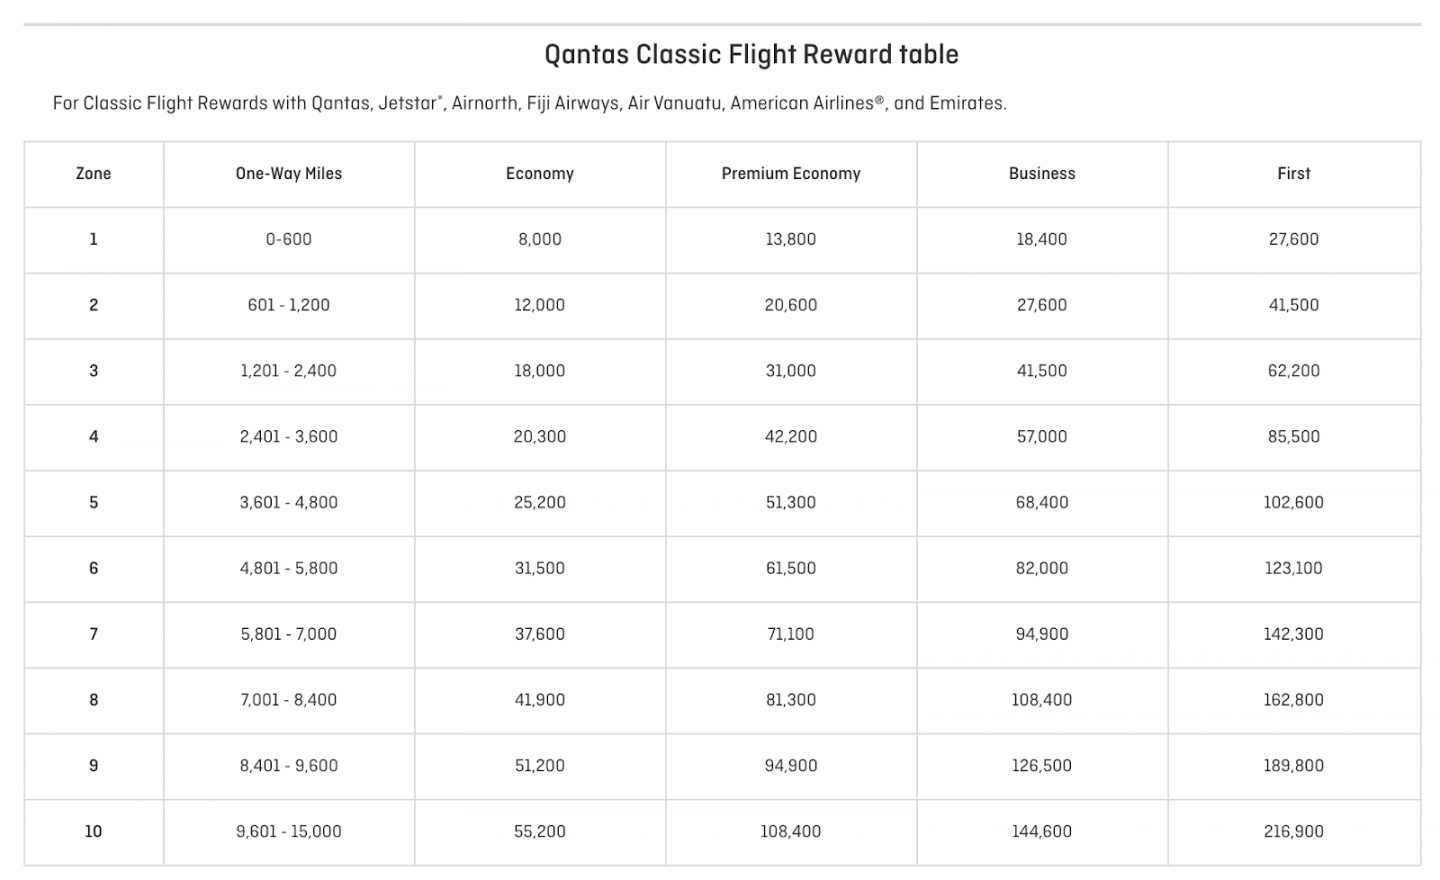This screenshot has width=1440, height=880.
Task: Click the airline partners description text
Action: 529,104
